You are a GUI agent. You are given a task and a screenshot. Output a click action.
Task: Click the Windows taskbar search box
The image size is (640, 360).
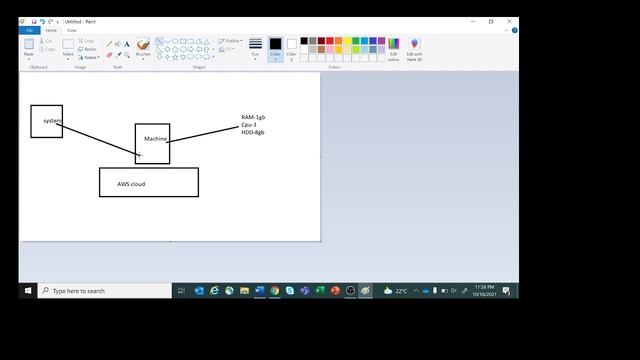[105, 291]
